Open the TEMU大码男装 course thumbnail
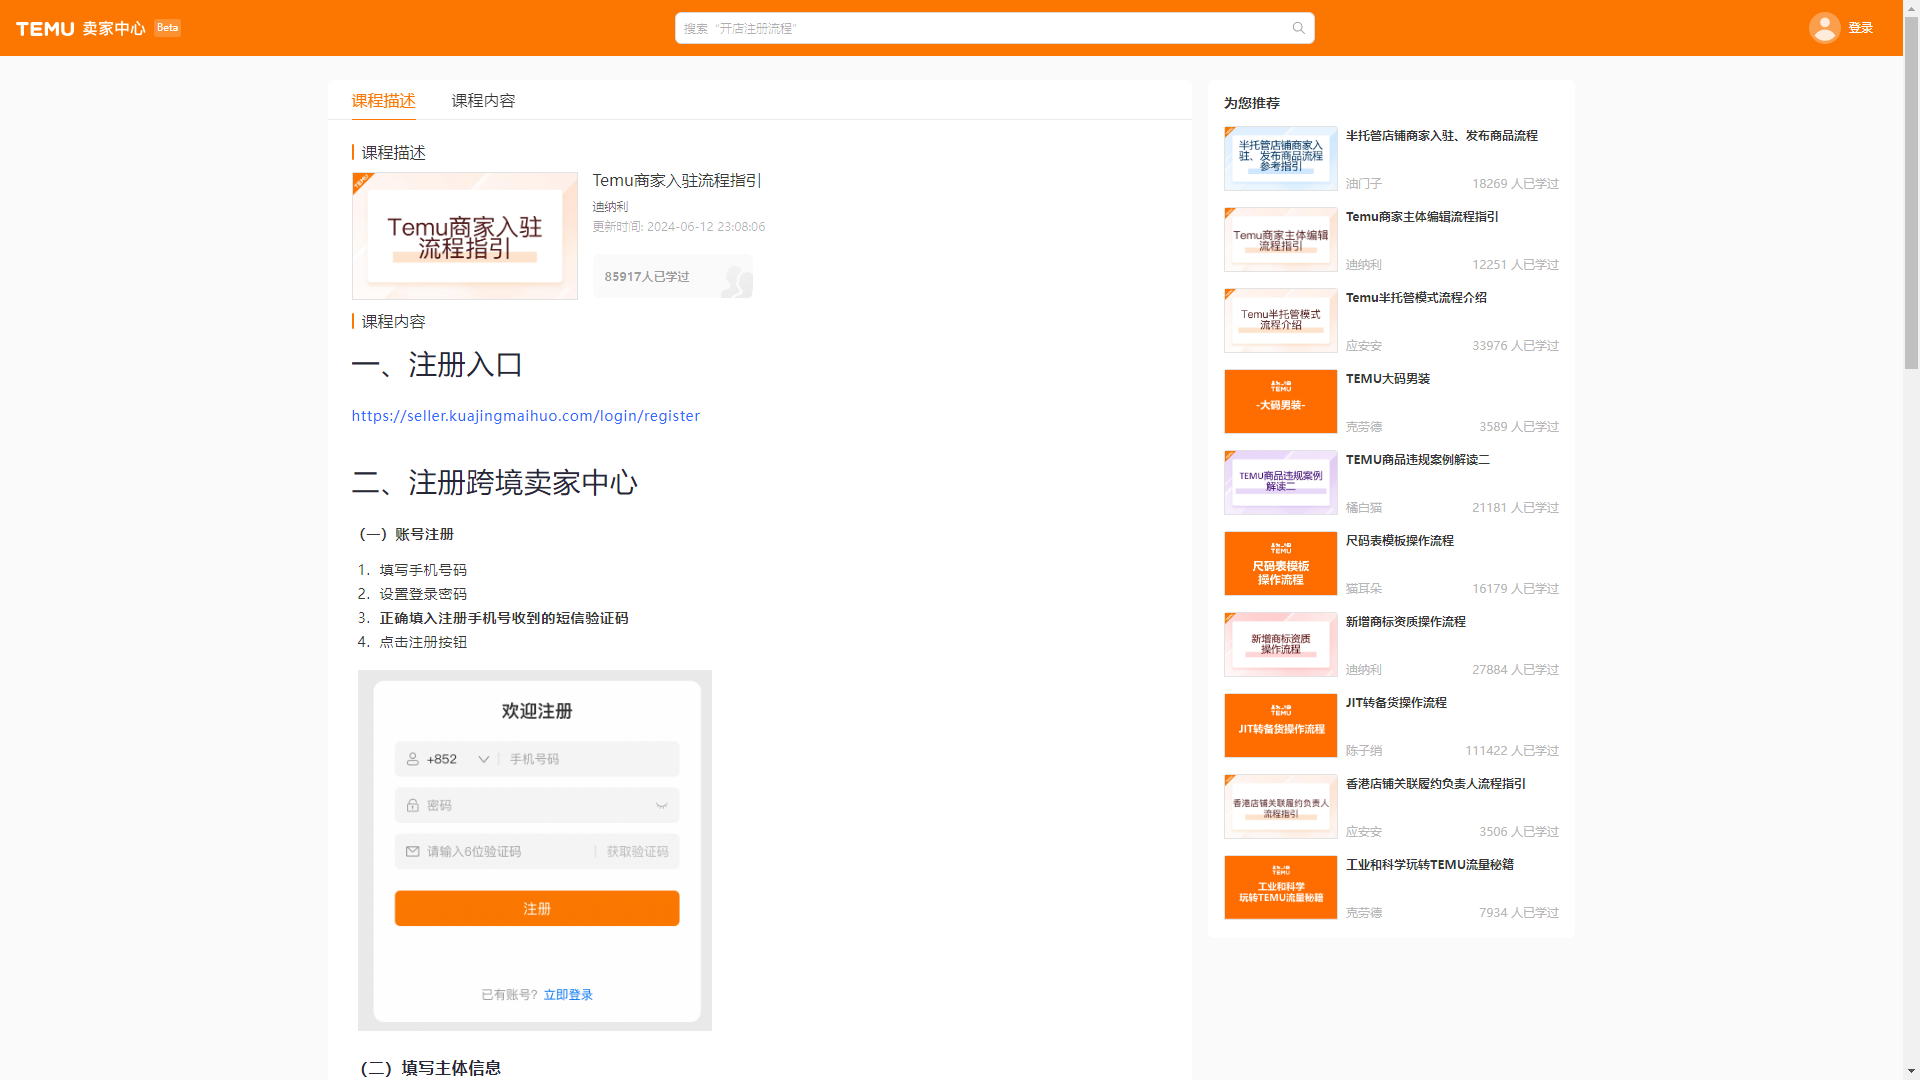Screen dimensions: 1920x1080 pos(1280,401)
